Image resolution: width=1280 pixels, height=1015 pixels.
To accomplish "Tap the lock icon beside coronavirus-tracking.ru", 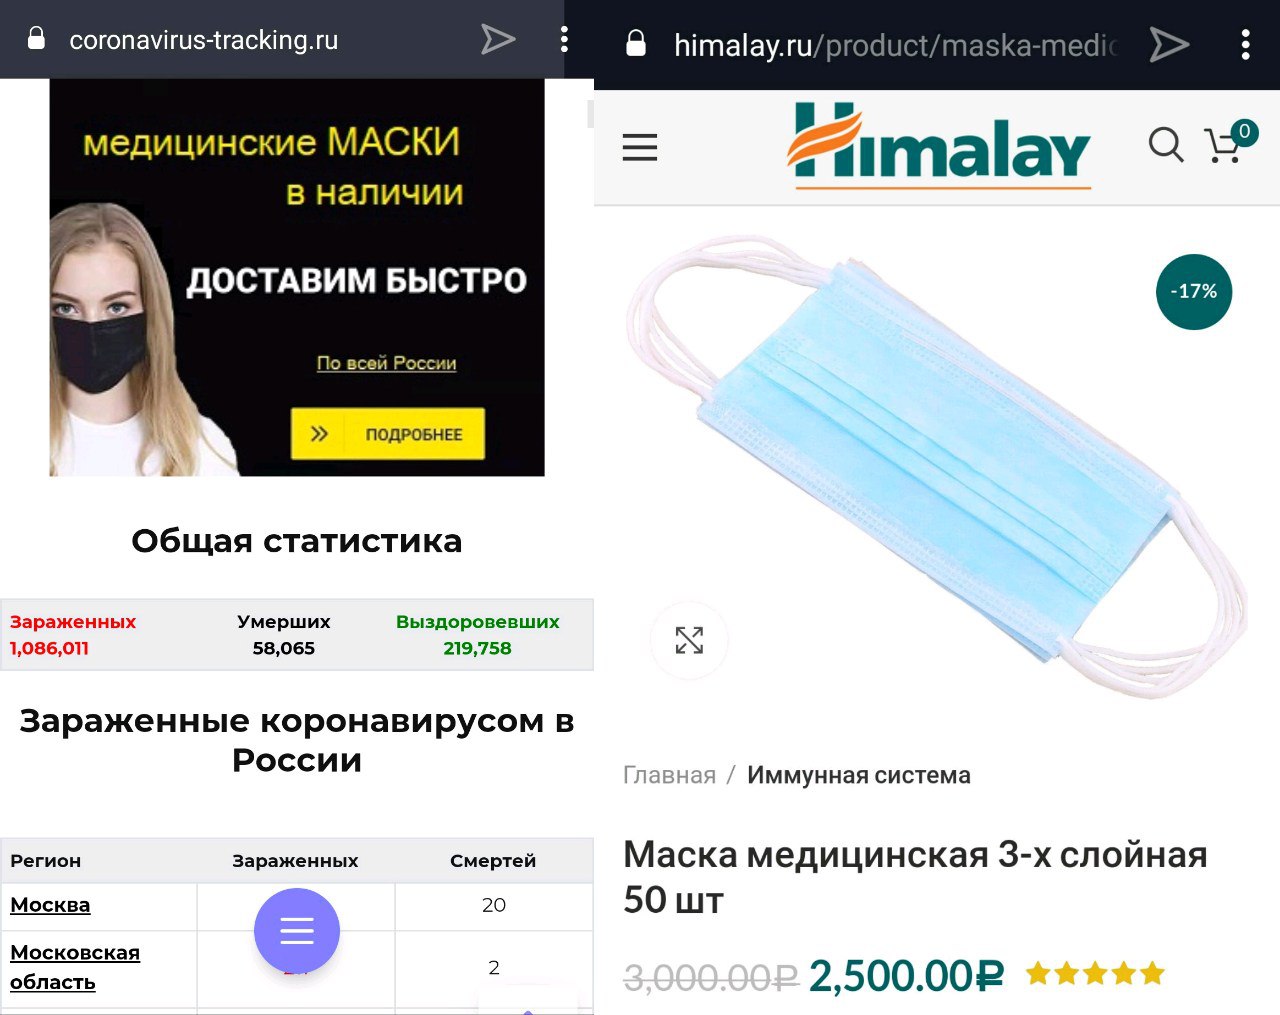I will 36,39.
